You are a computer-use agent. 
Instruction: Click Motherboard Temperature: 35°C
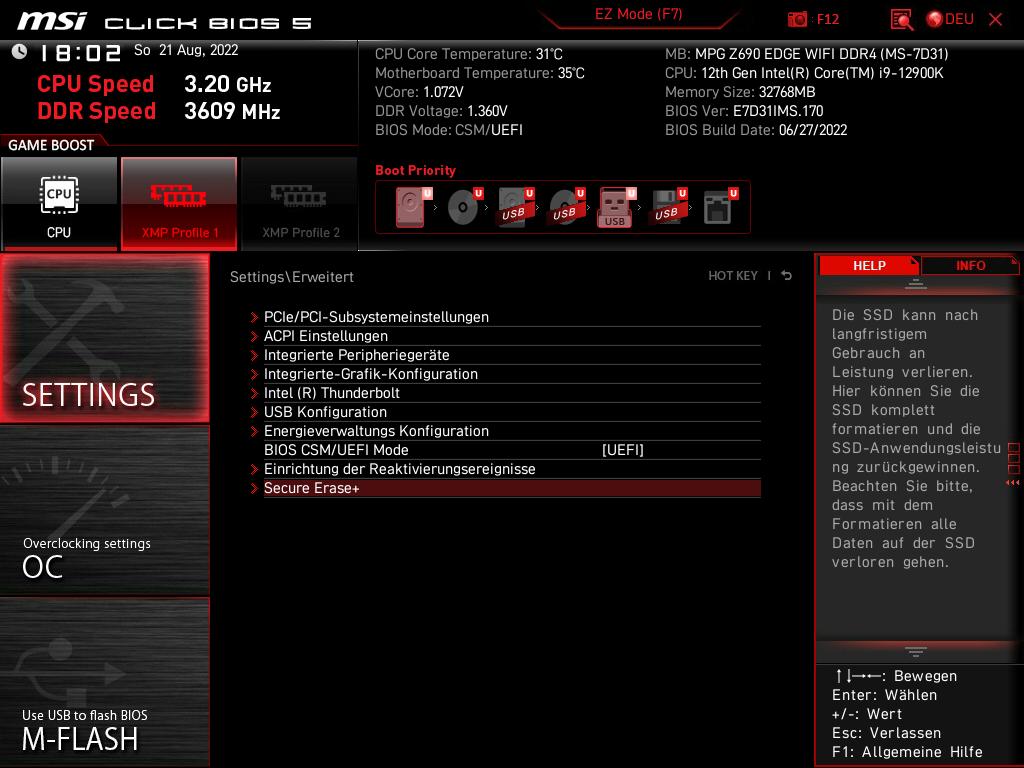479,73
